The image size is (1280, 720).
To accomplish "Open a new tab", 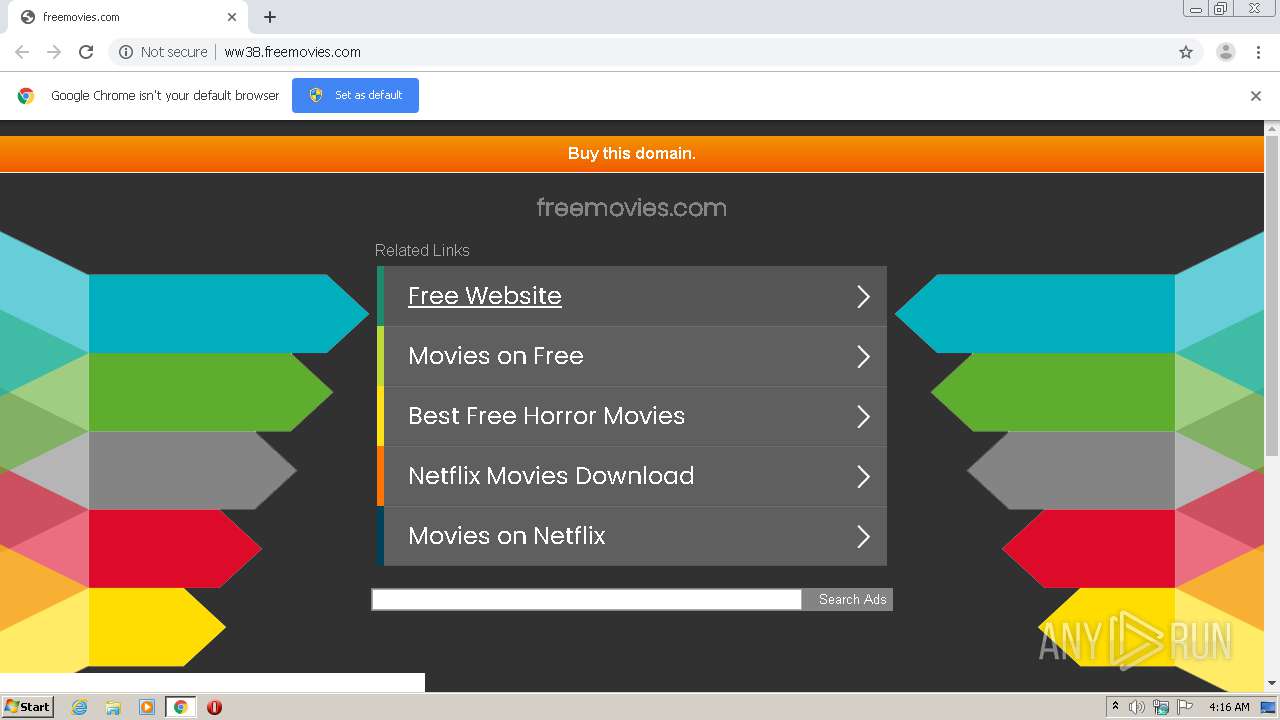I will pyautogui.click(x=270, y=17).
